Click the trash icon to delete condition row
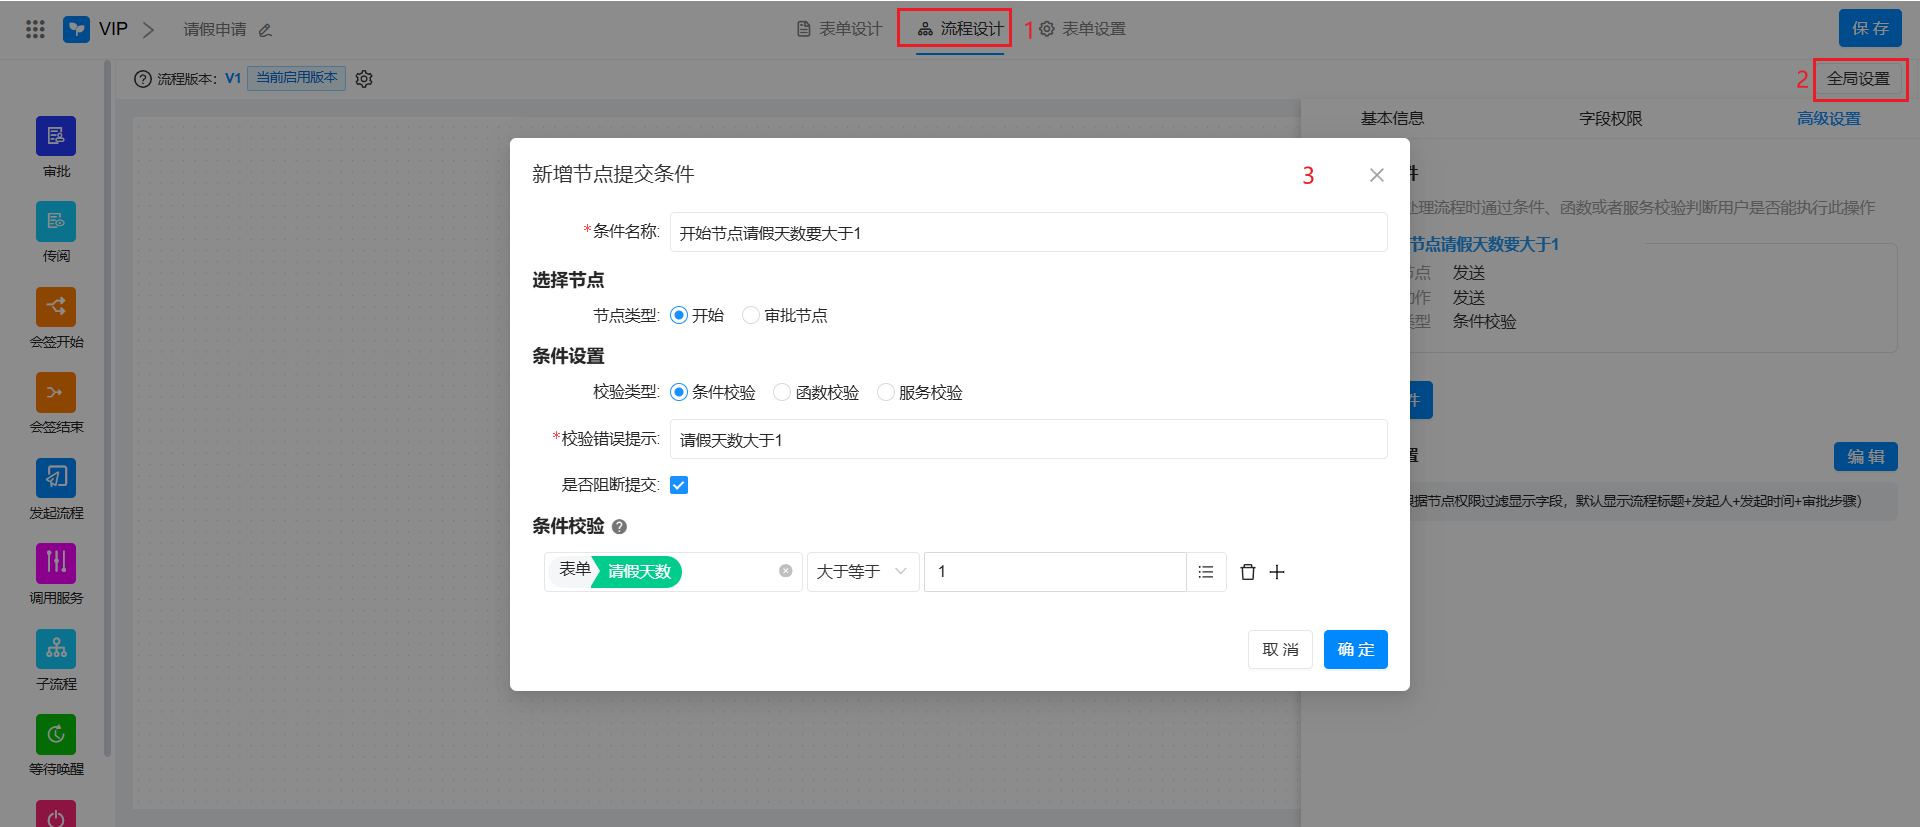Viewport: 1920px width, 827px height. tap(1248, 572)
